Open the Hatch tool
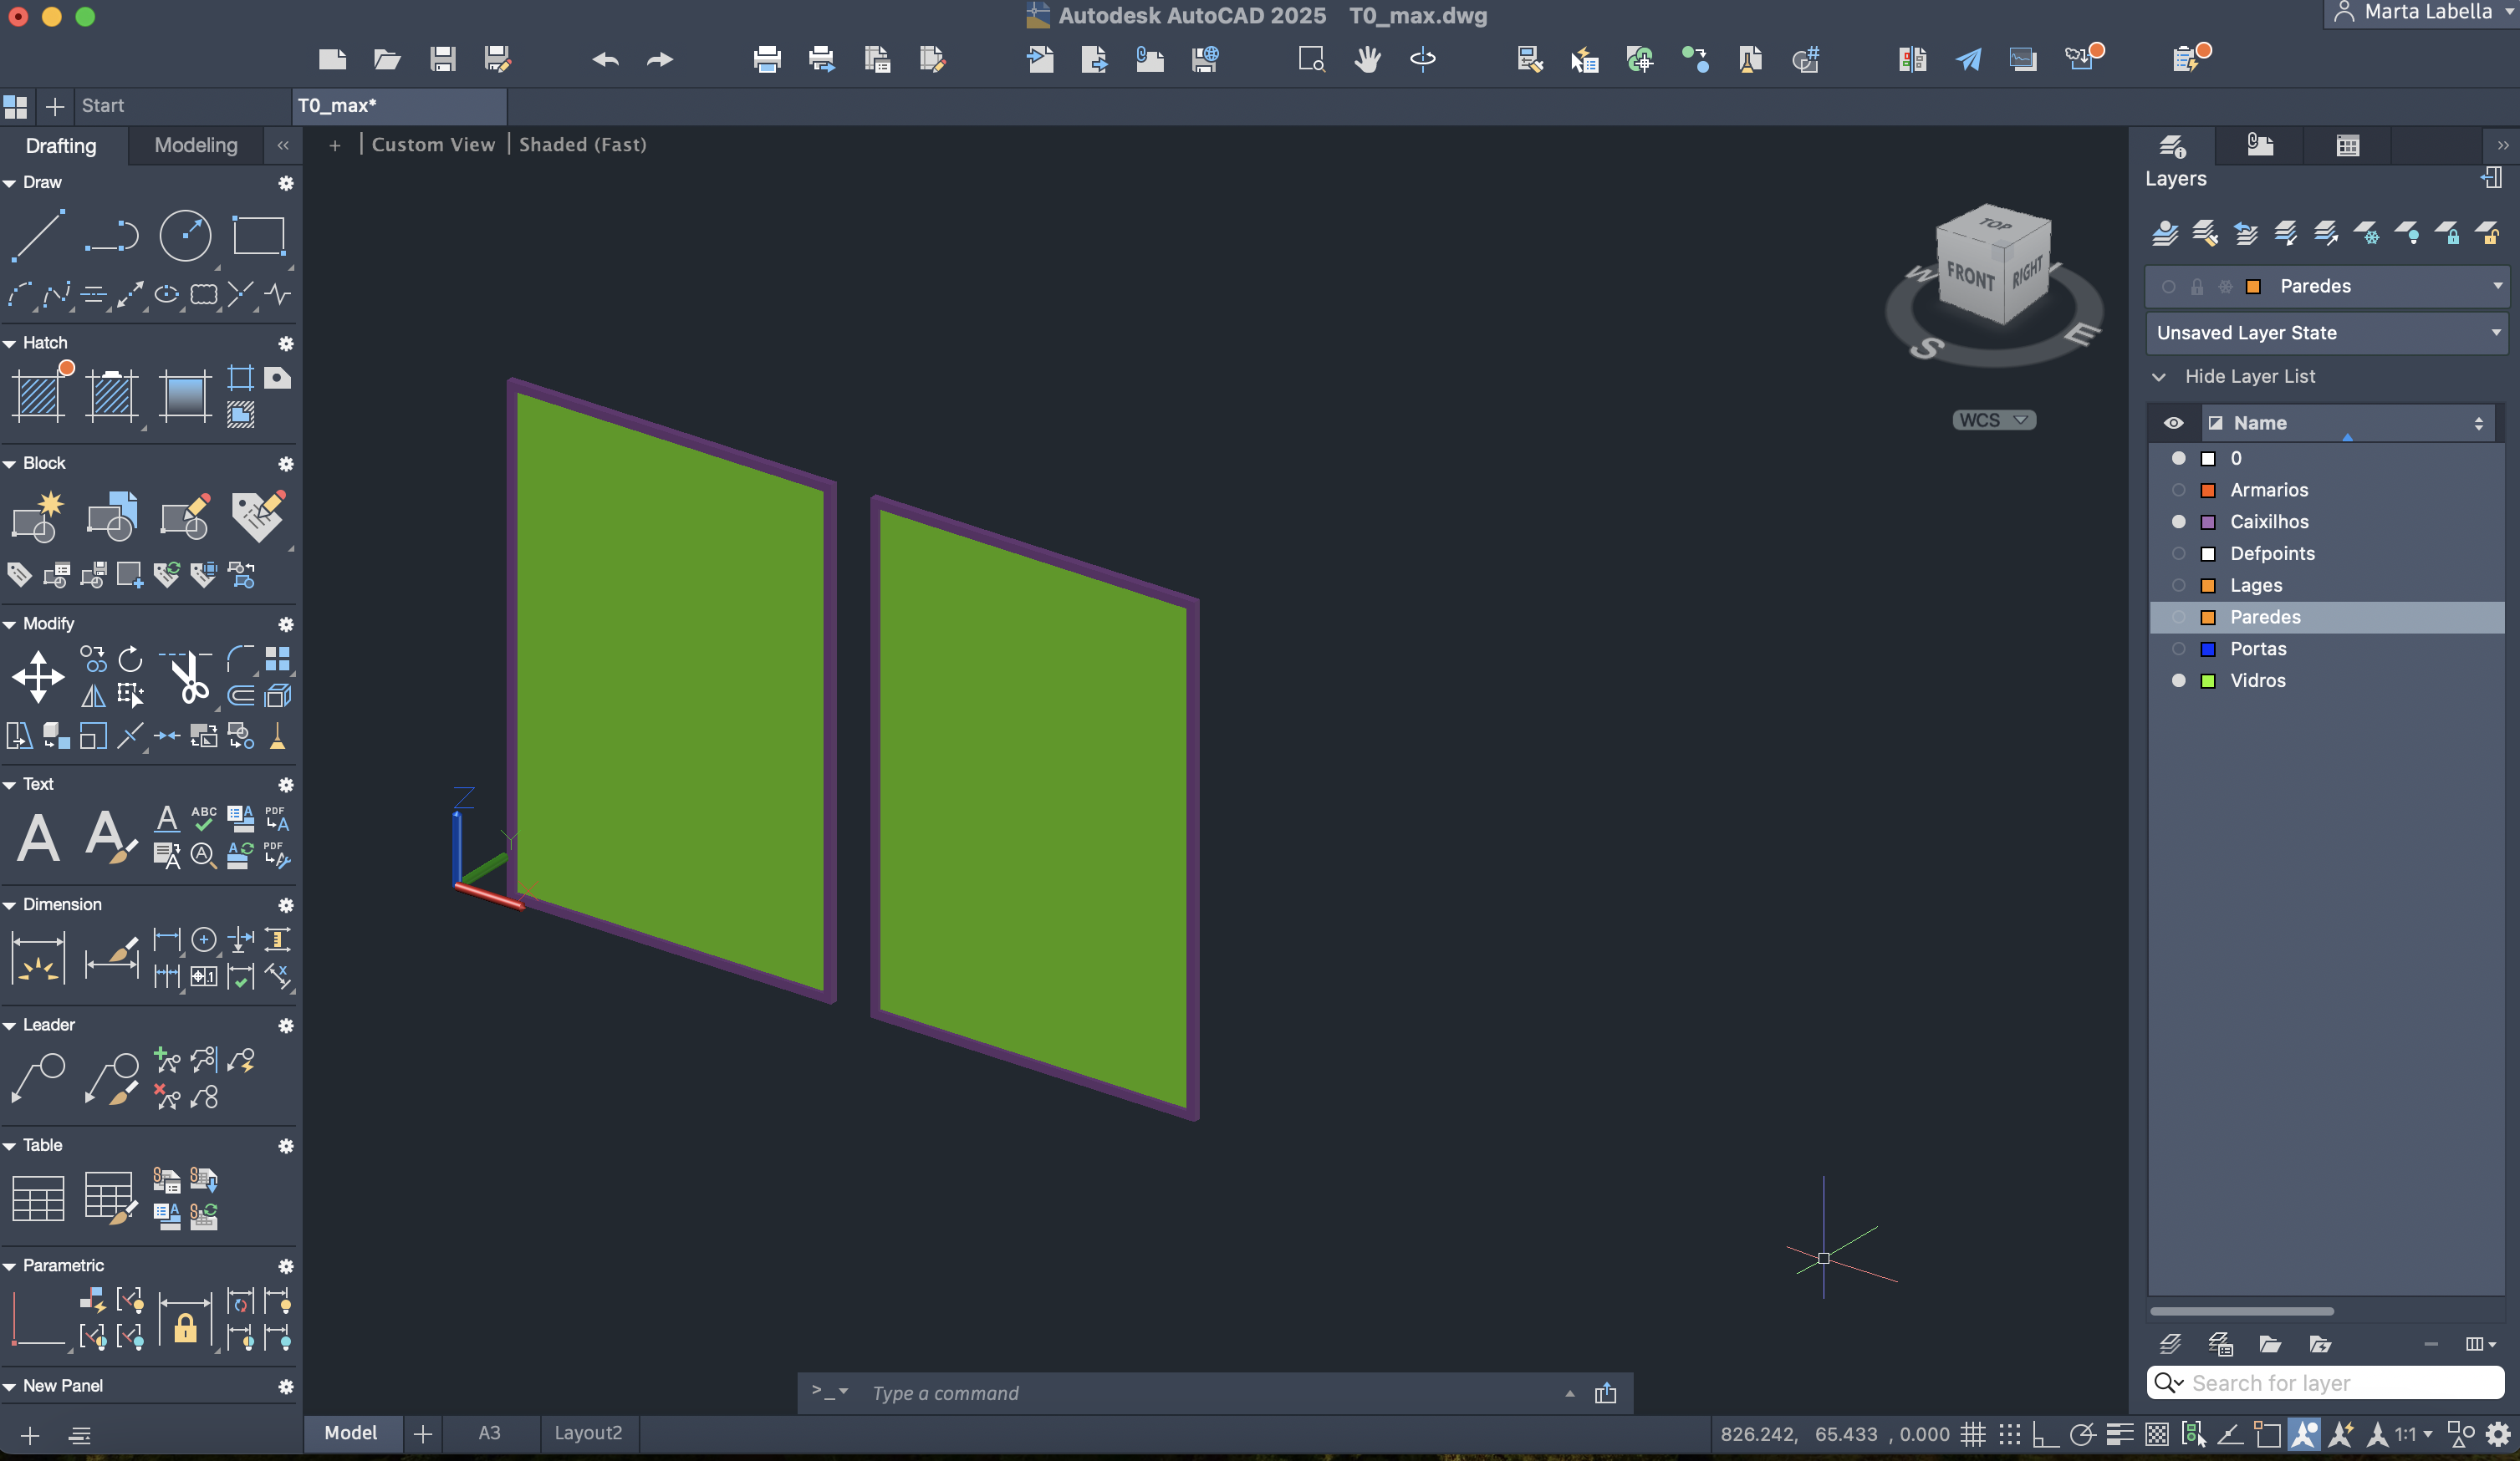Screen dimensions: 2520x1461 tap(38, 396)
